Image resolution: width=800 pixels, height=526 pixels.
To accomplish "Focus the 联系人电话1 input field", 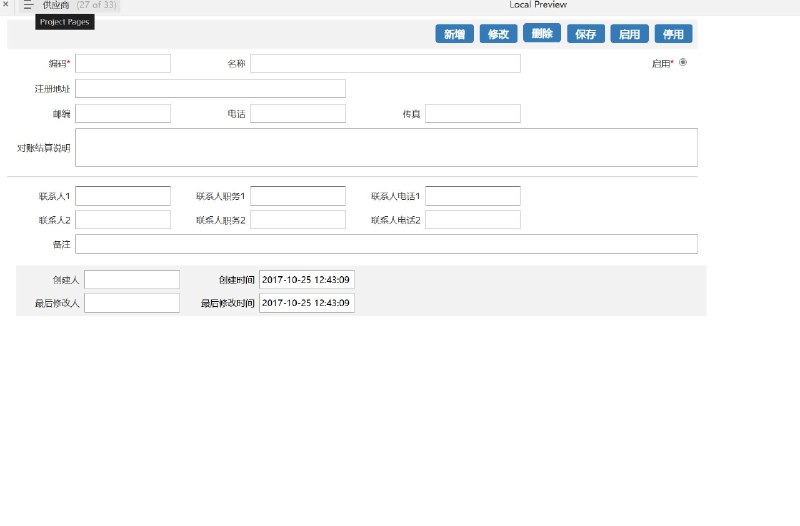I will point(473,196).
